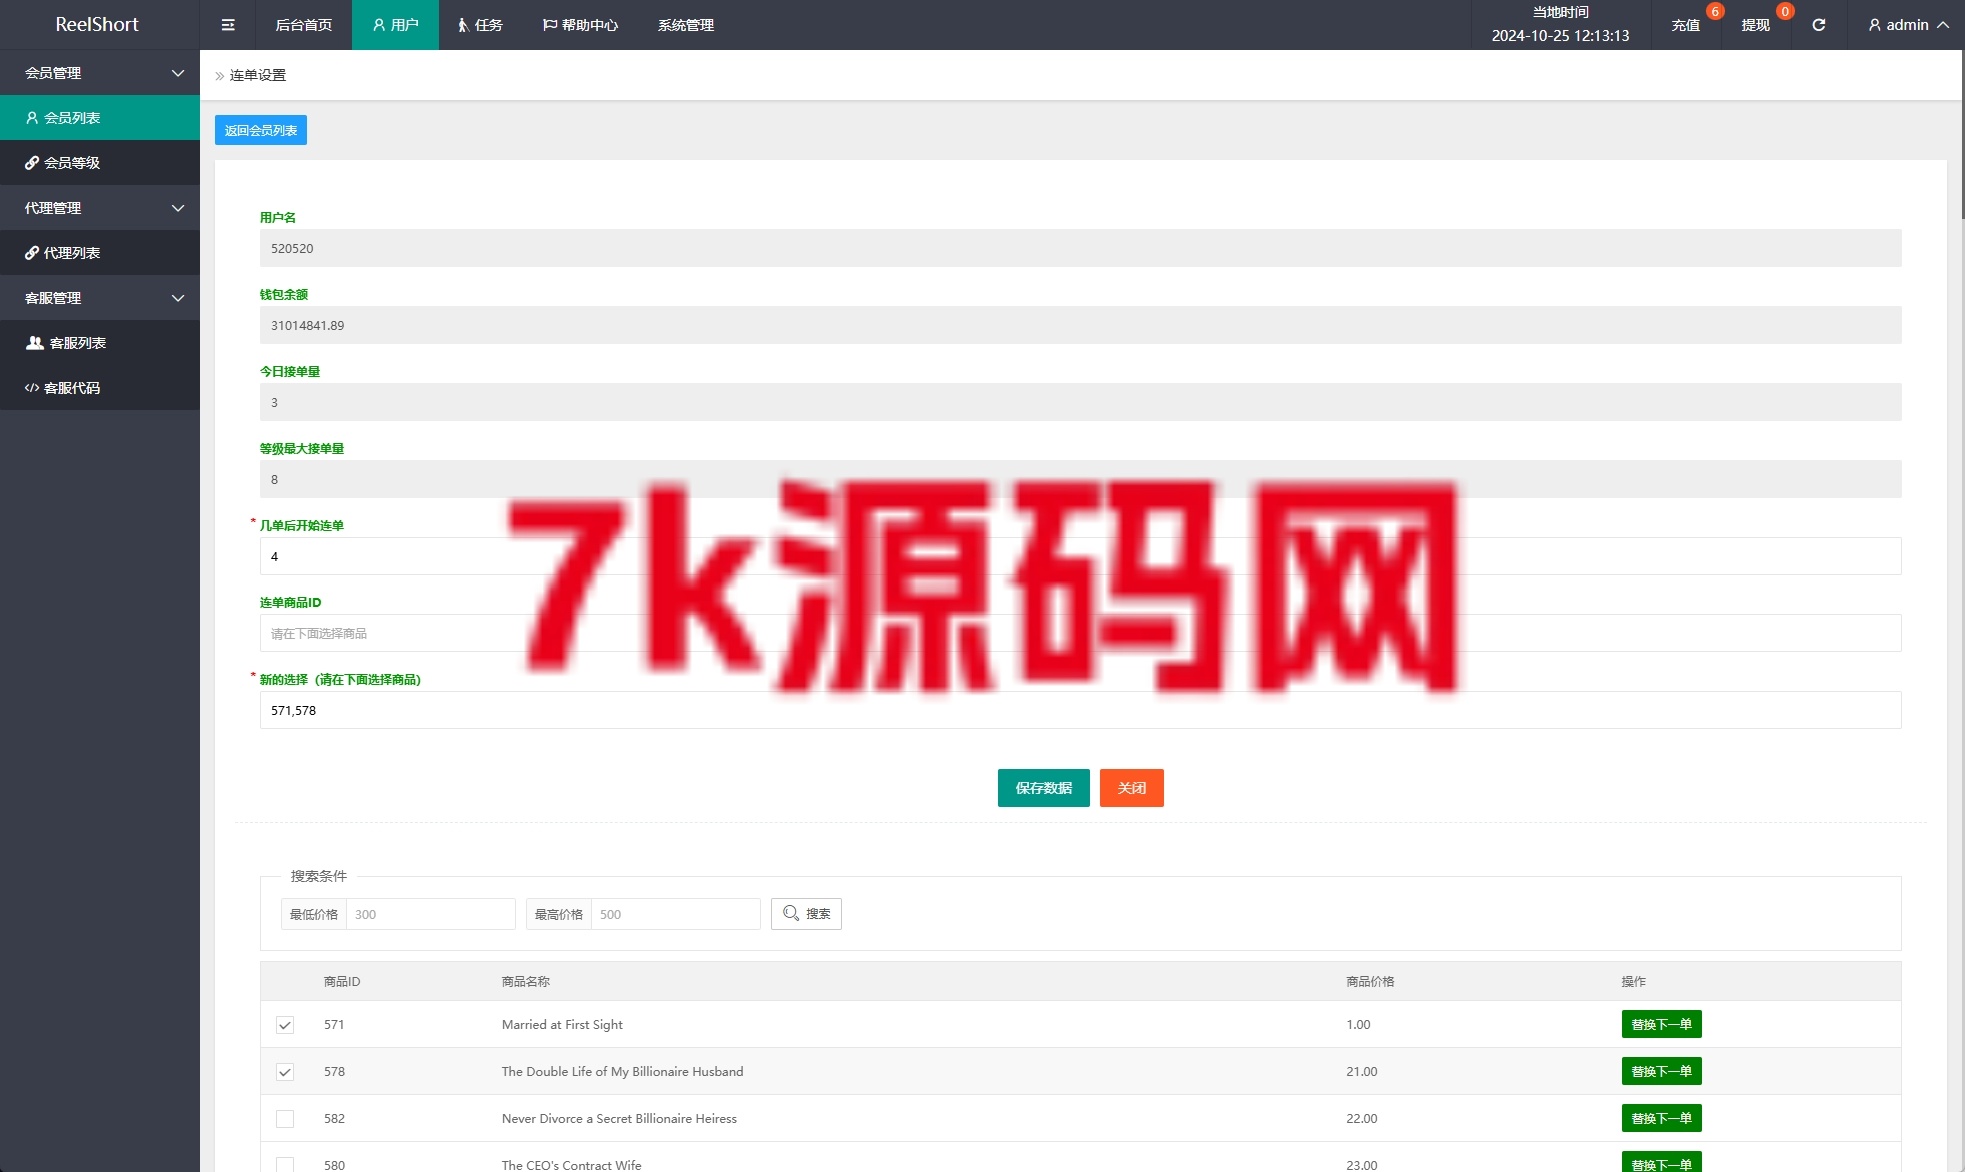1965x1172 pixels.
Task: Focus the 连单商品ID input field
Action: [1080, 633]
